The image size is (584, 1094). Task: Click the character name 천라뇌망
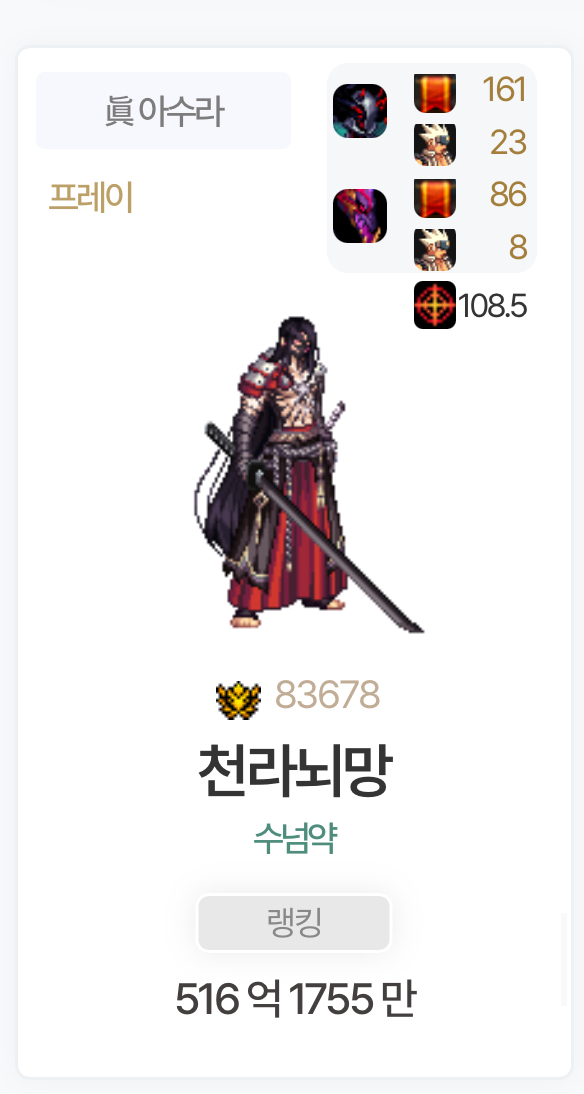(295, 772)
